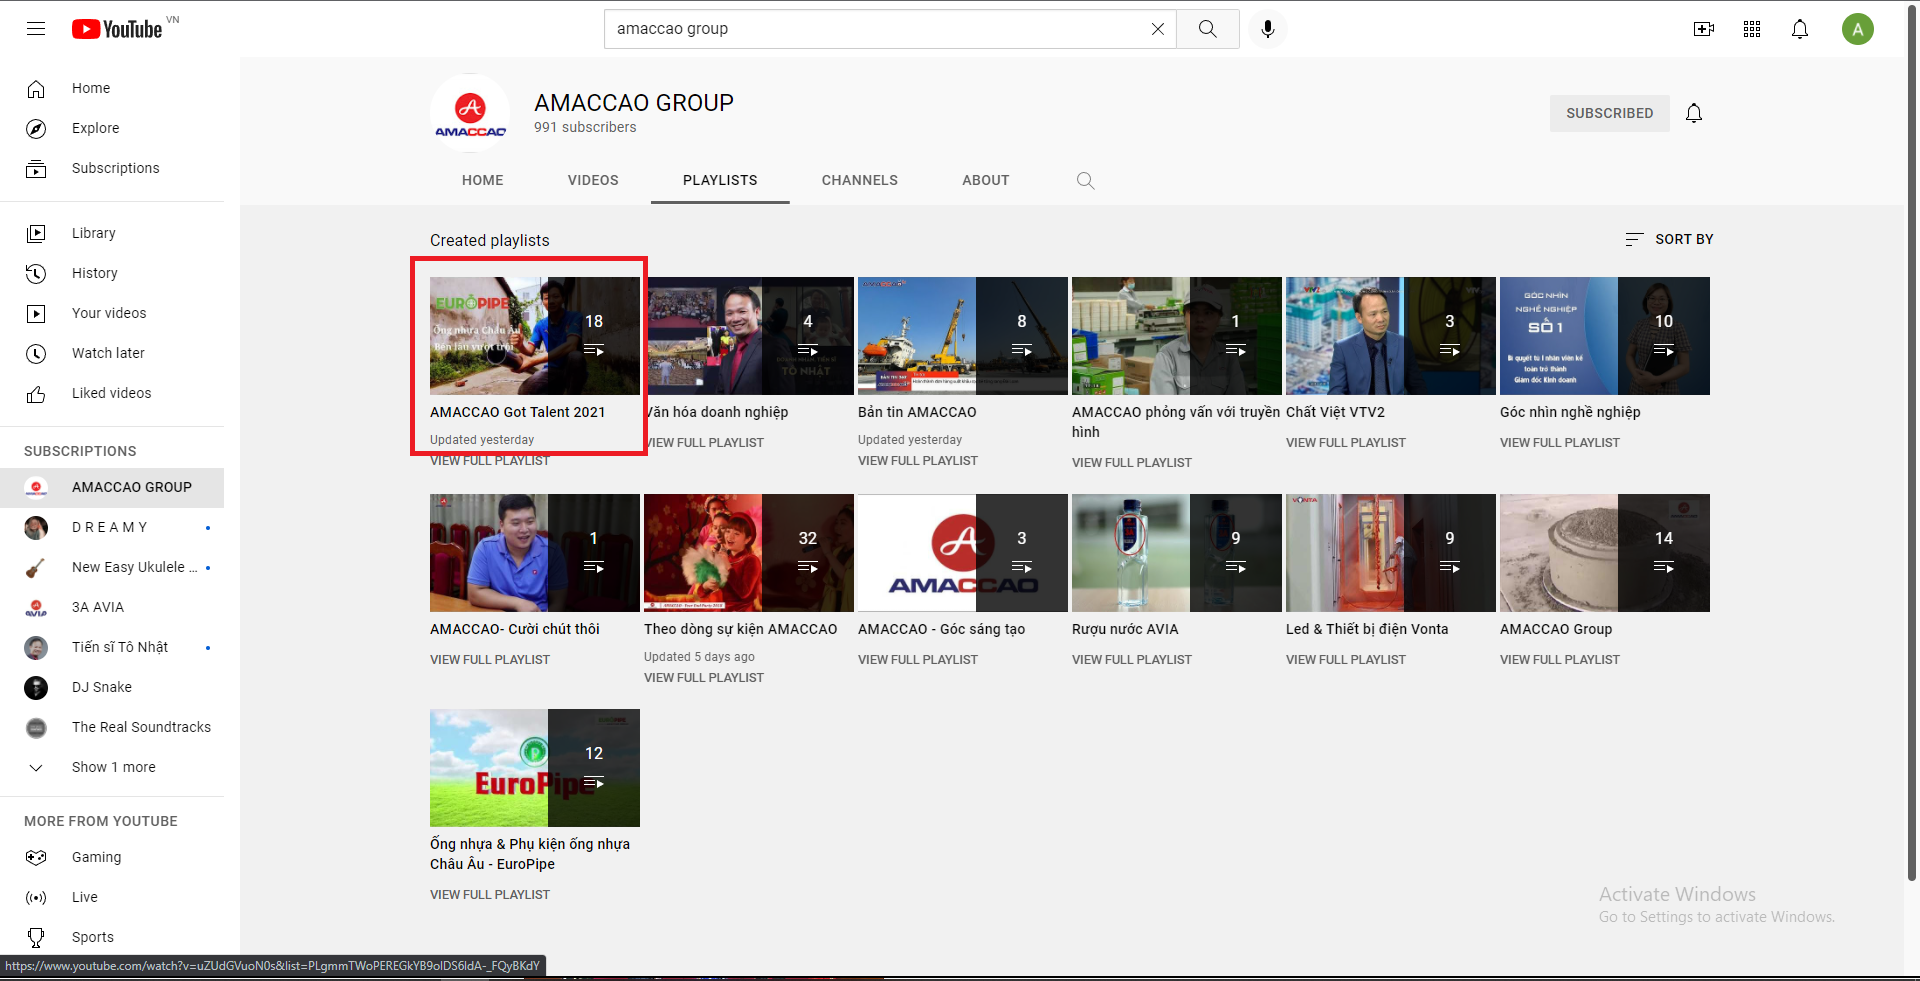
Task: Open Sports in sidebar
Action: pos(112,937)
